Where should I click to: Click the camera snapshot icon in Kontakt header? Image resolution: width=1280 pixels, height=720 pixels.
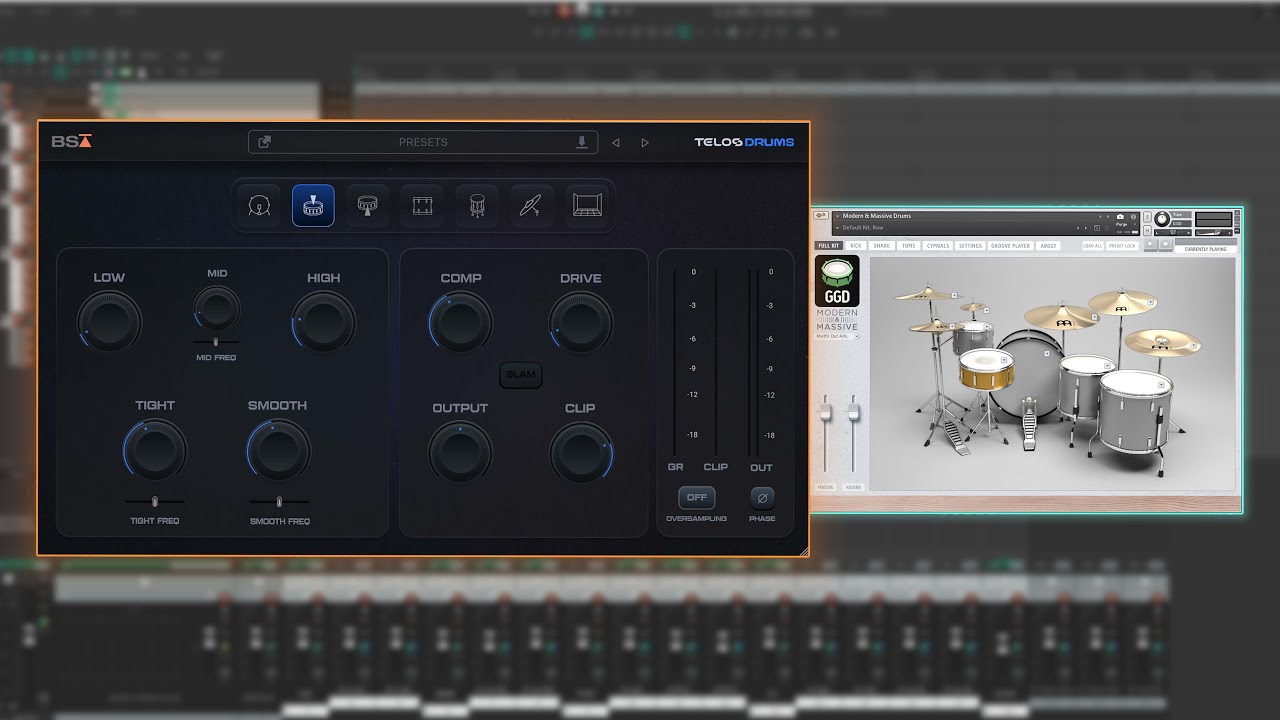(1120, 217)
